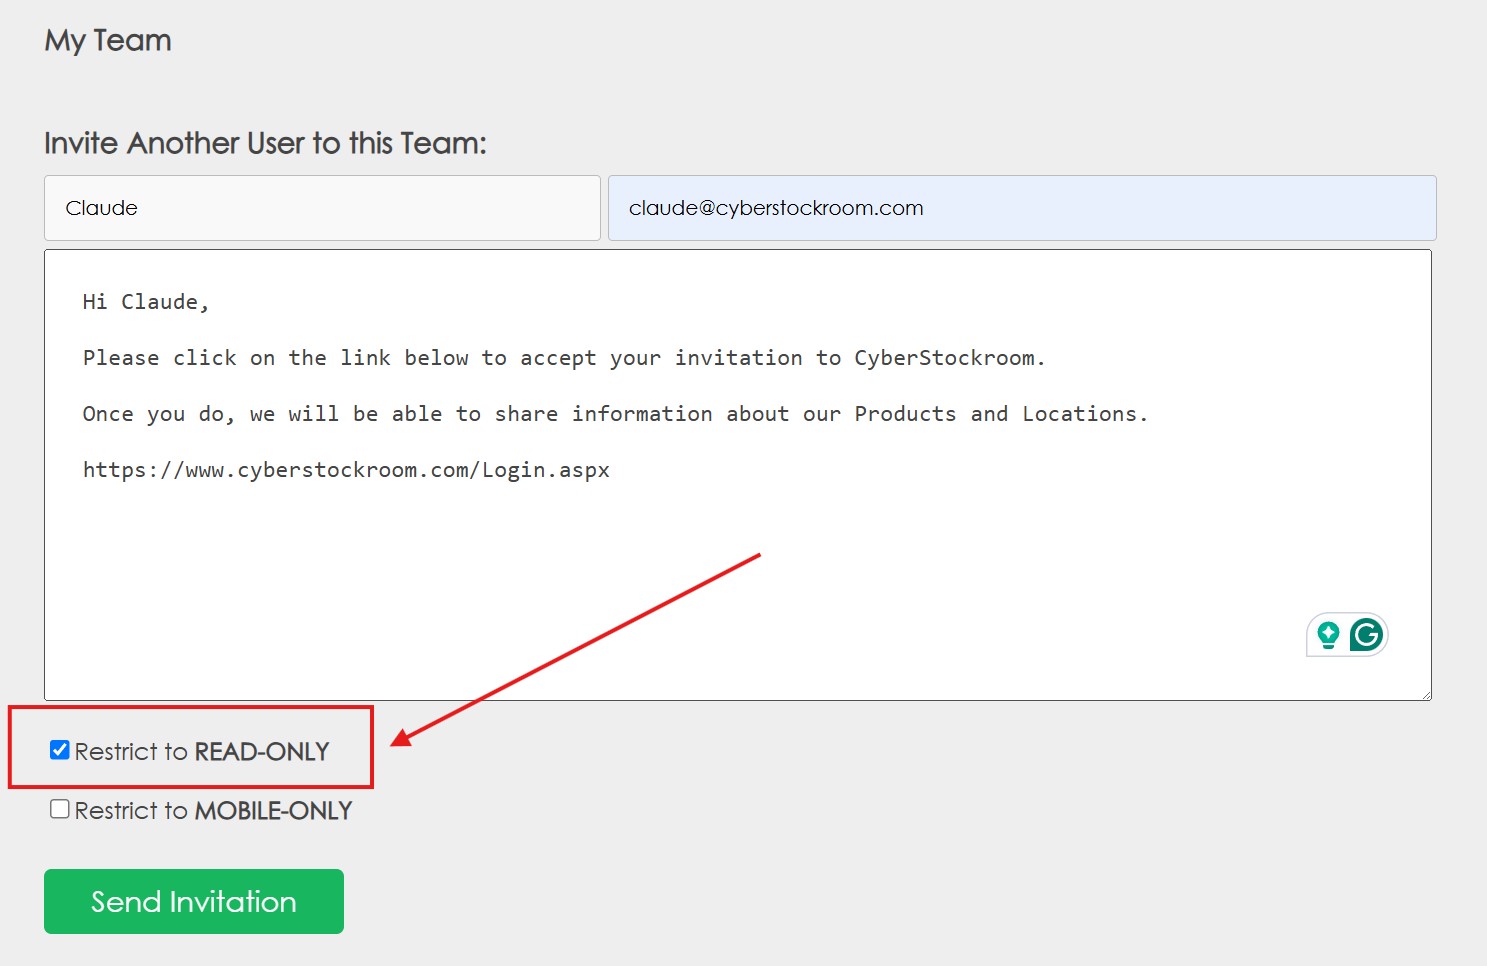
Task: Click the word Locations in the message
Action: tap(1079, 414)
